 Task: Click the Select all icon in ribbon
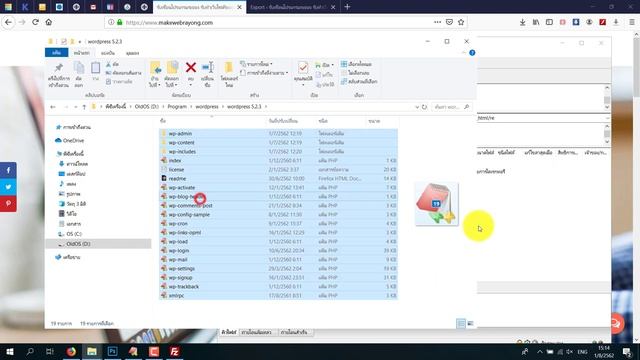click(344, 64)
